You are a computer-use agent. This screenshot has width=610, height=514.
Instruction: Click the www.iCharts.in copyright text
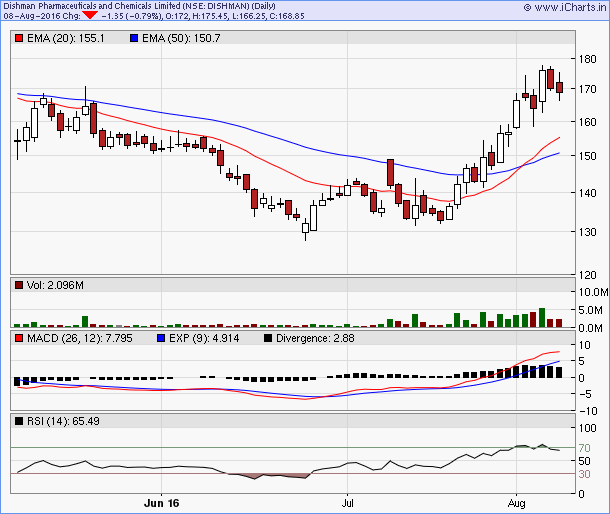565,7
